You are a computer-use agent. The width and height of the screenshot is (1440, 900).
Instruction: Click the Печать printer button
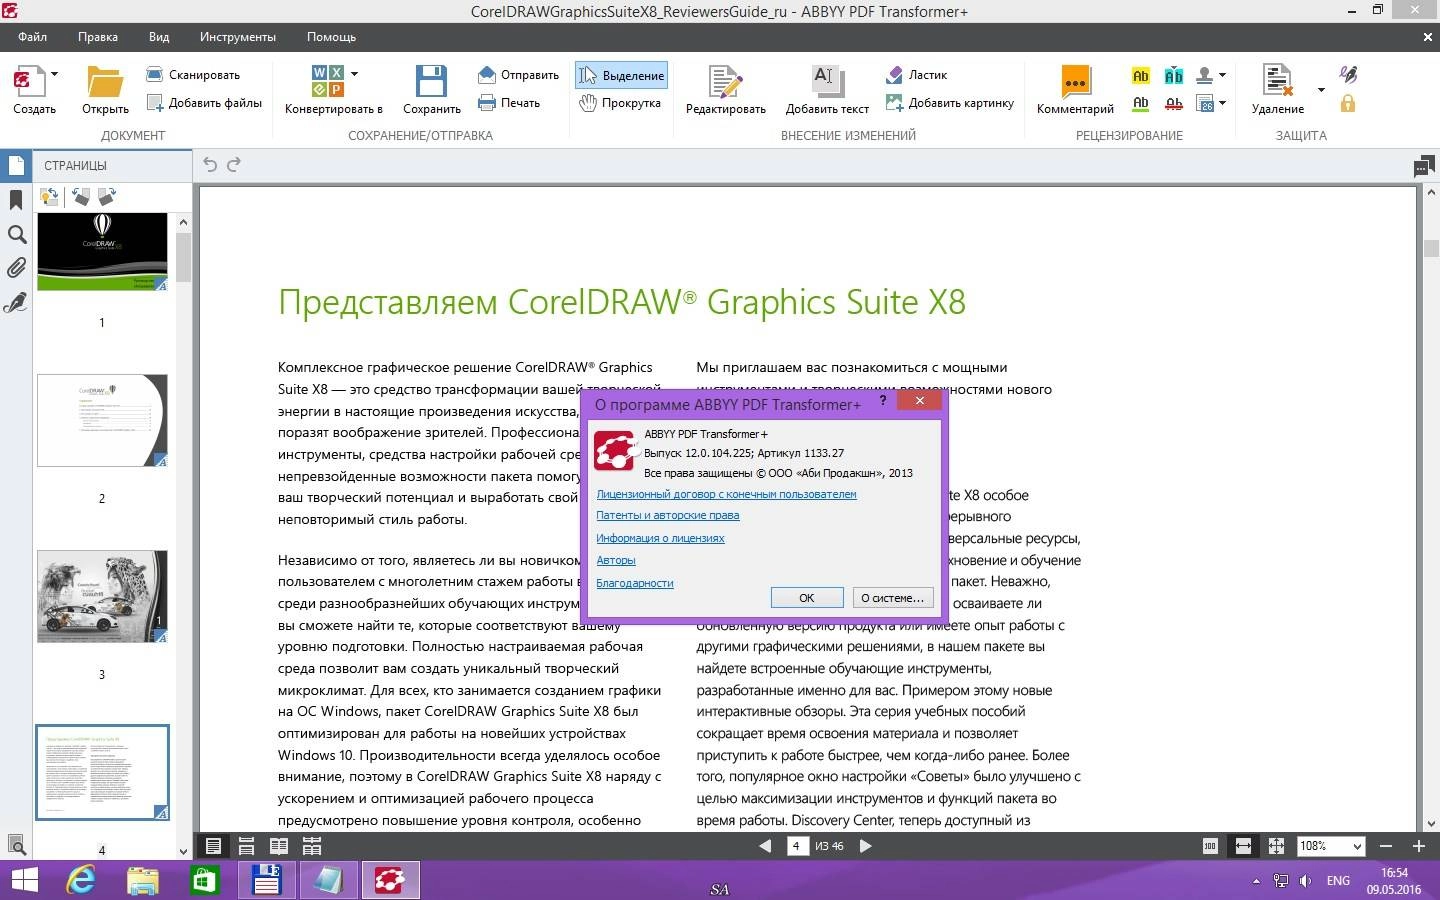click(509, 102)
